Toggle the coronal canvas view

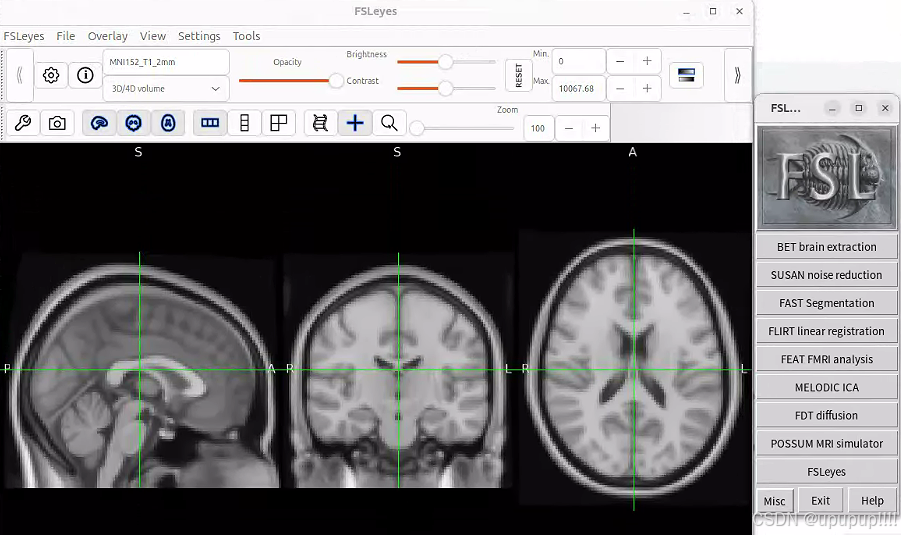point(134,123)
